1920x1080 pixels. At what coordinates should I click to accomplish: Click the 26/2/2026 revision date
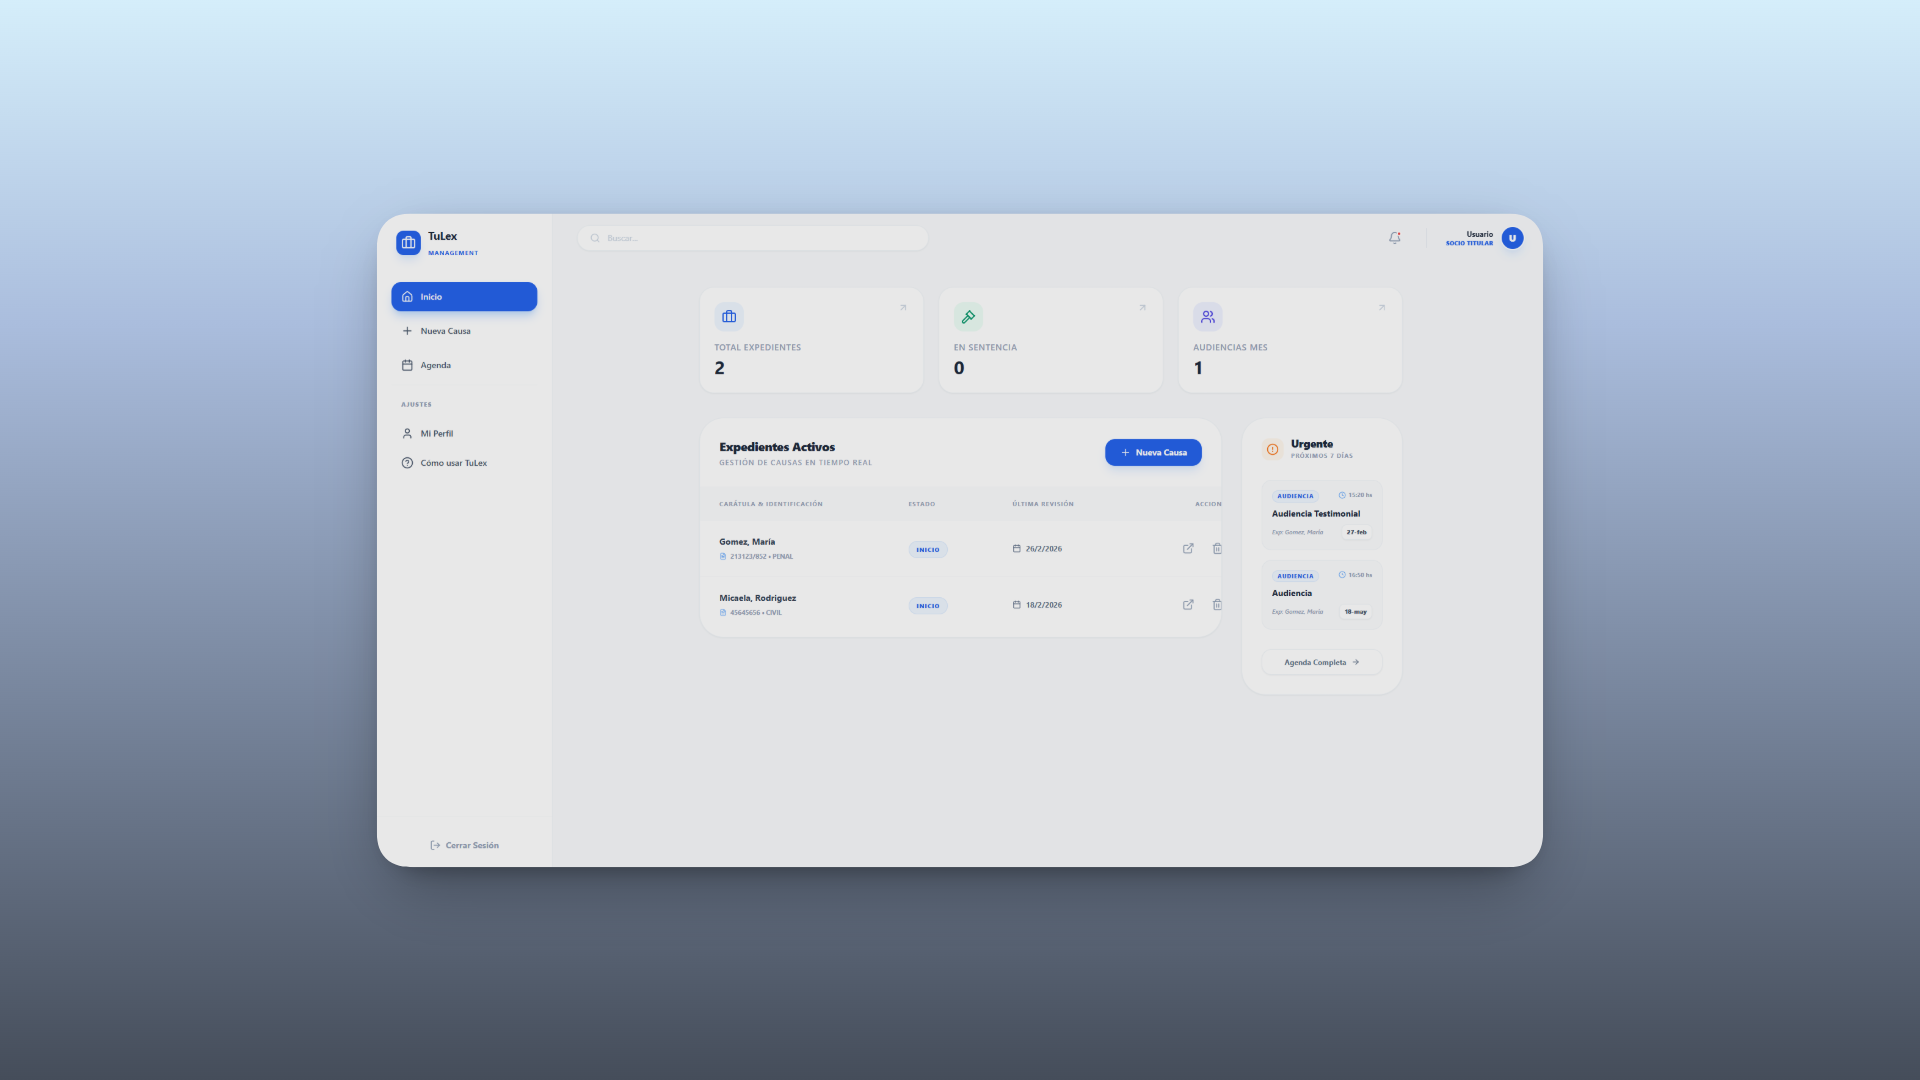[1044, 549]
